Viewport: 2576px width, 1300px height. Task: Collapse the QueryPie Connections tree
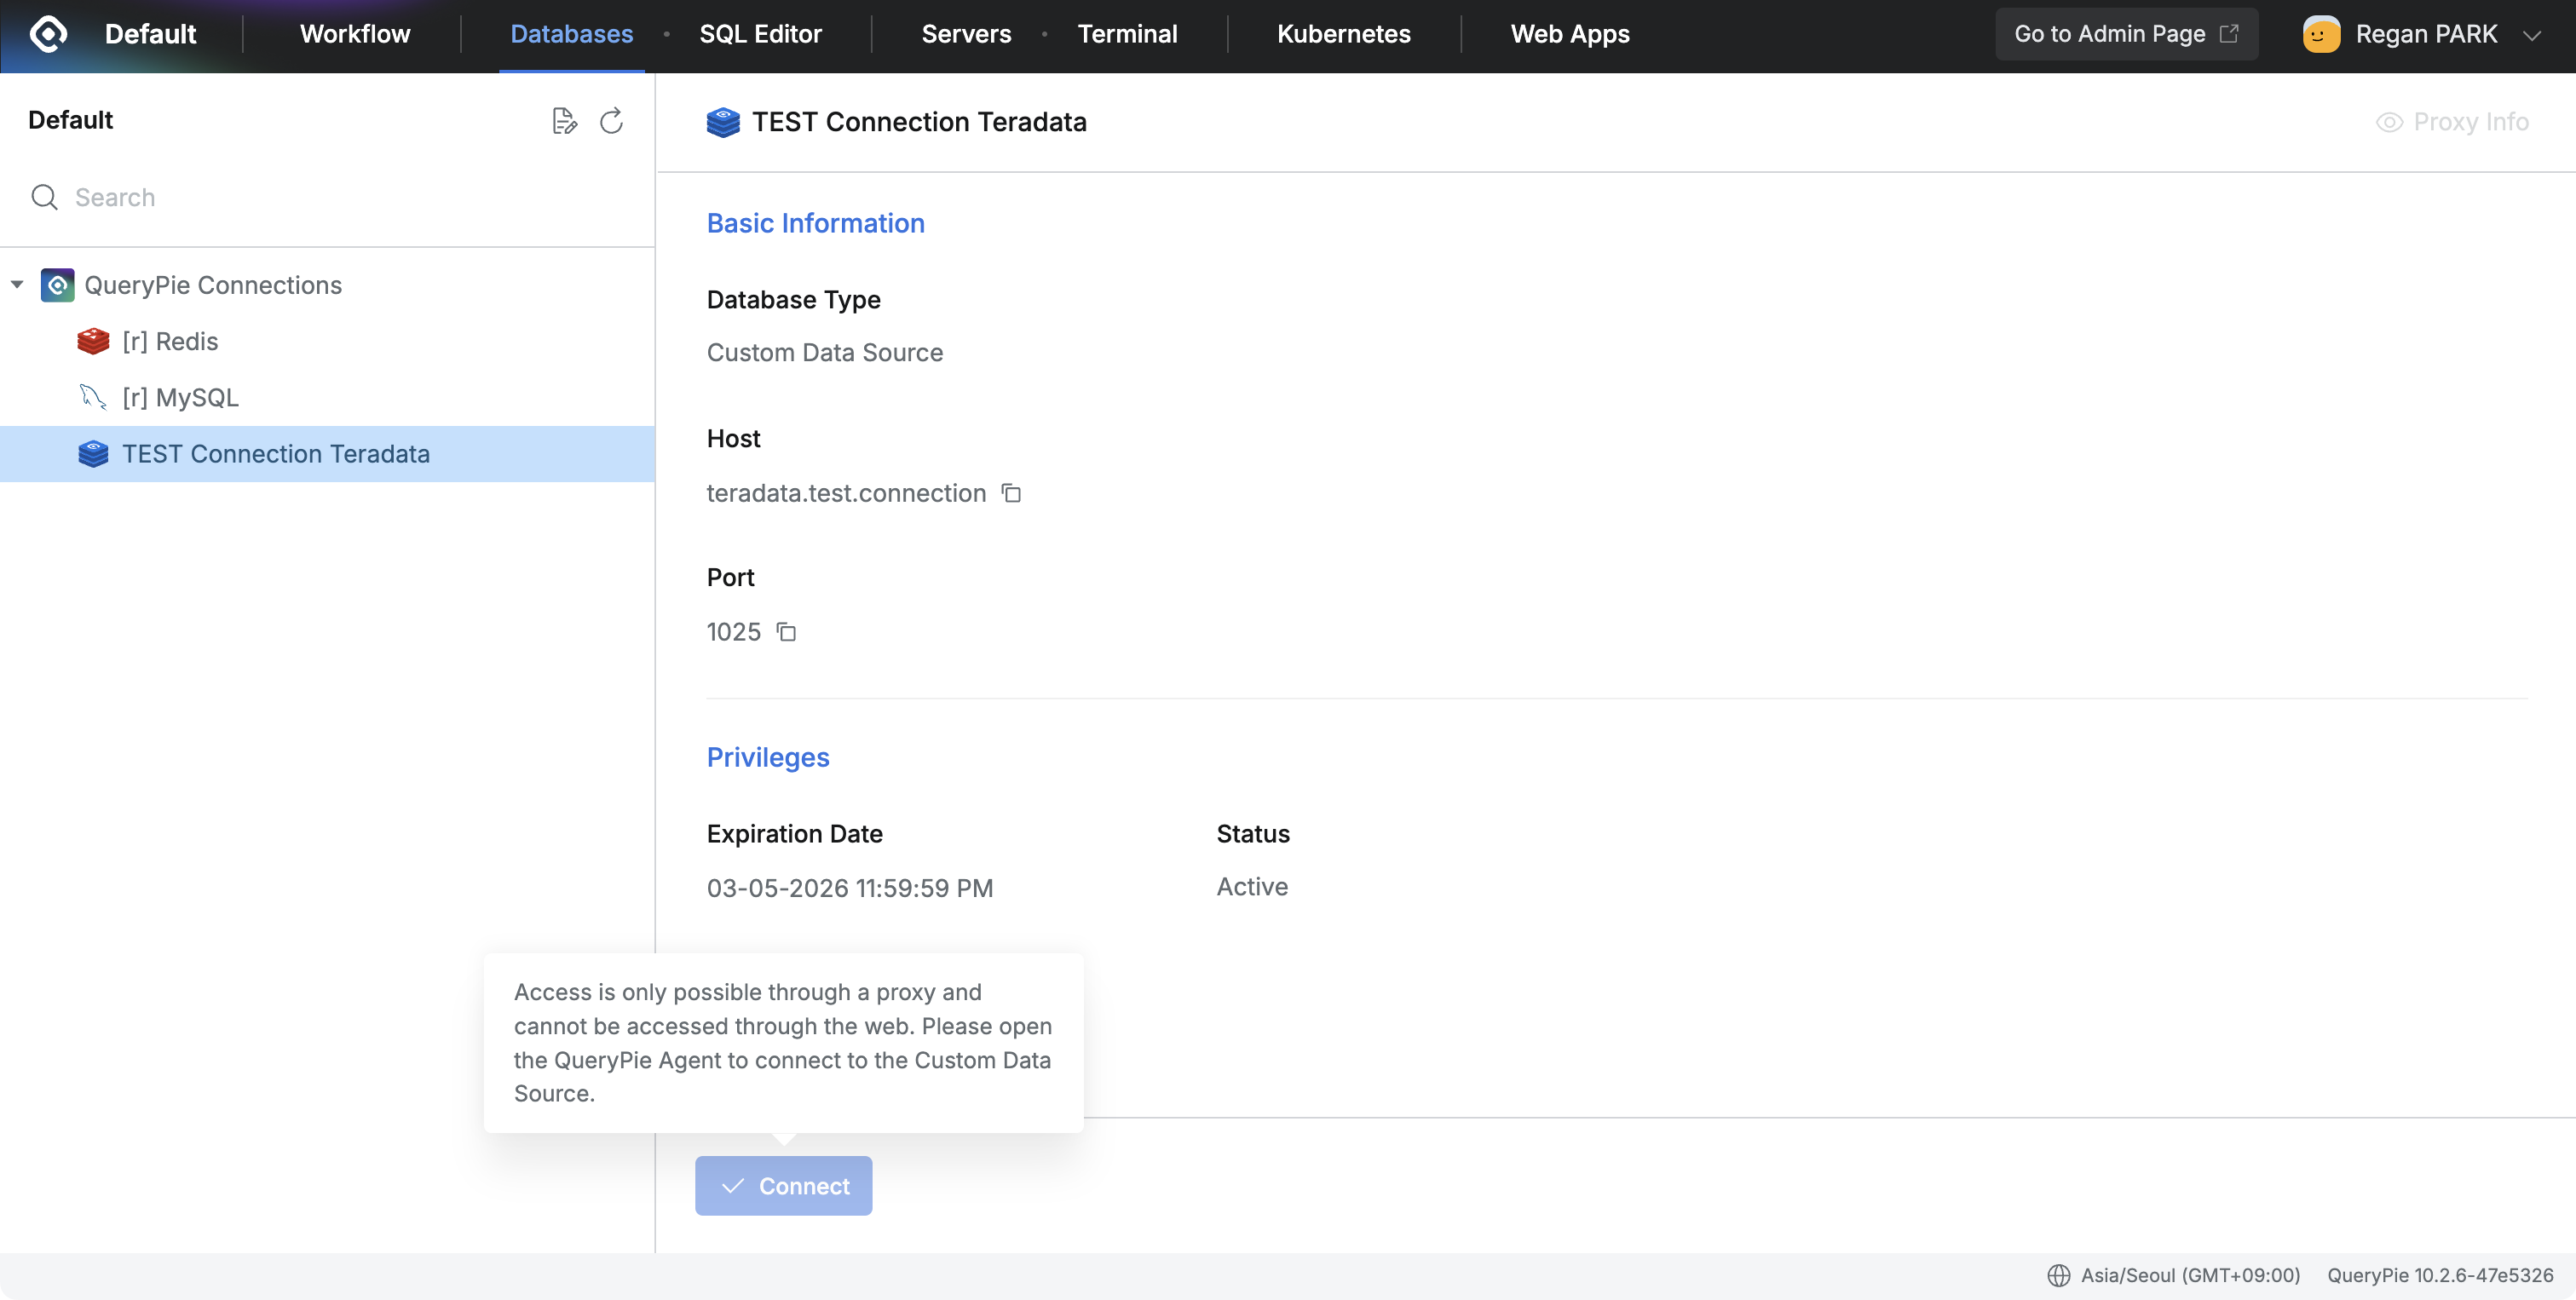click(x=17, y=285)
